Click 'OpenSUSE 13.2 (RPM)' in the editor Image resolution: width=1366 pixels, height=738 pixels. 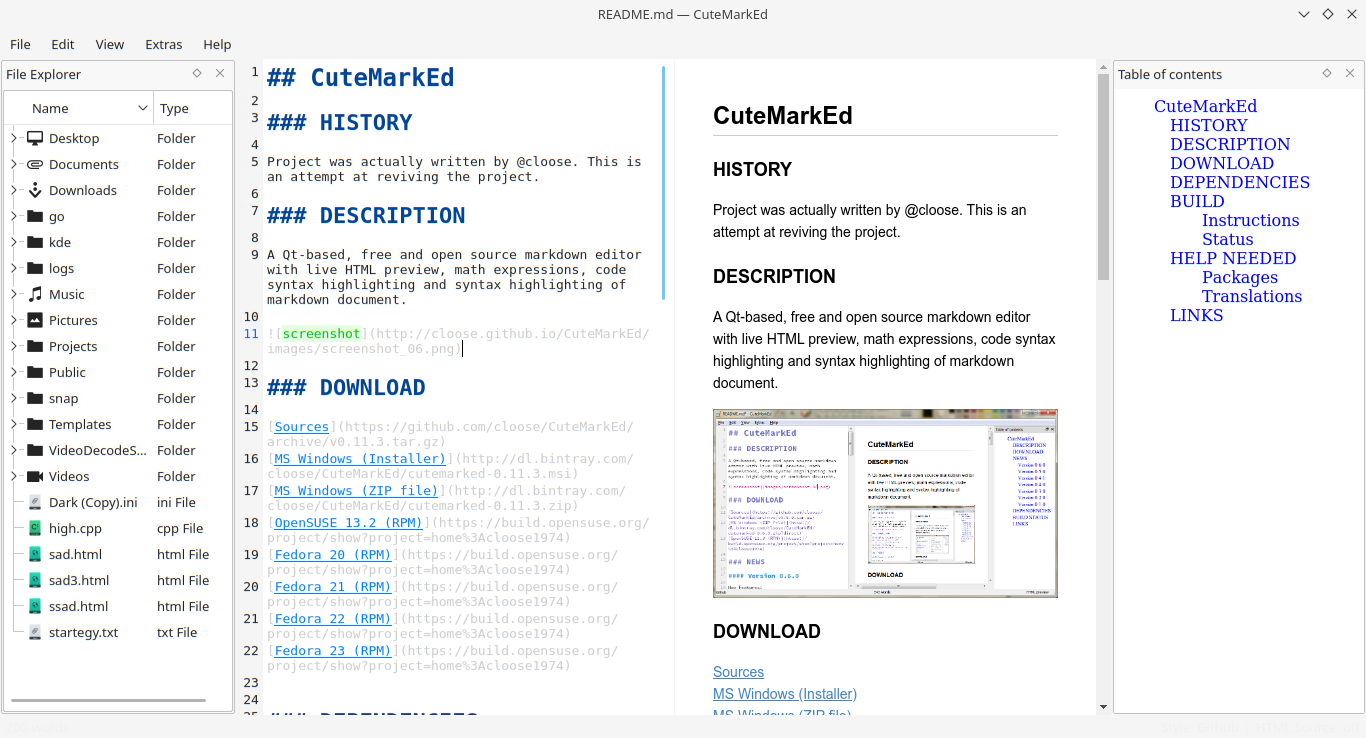pyautogui.click(x=348, y=523)
